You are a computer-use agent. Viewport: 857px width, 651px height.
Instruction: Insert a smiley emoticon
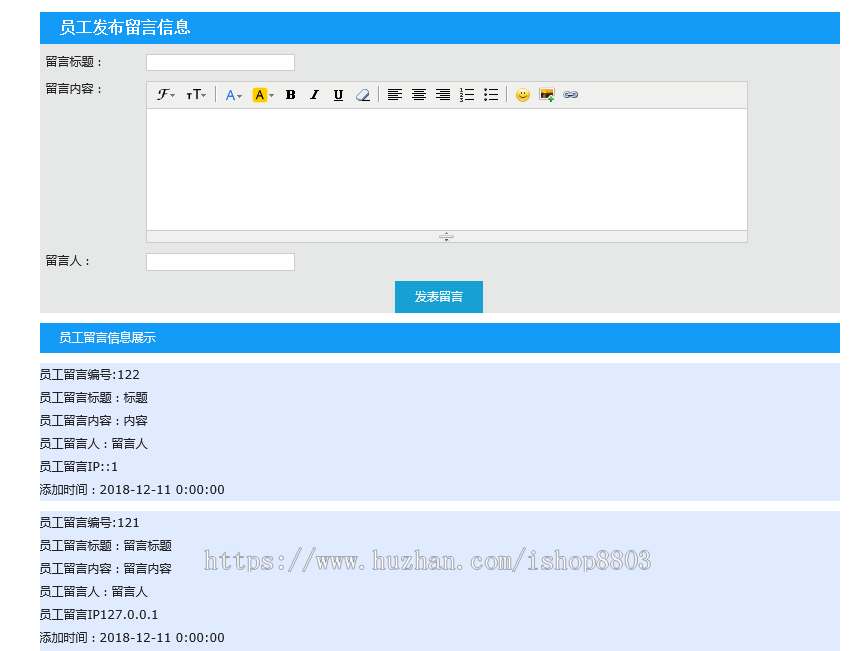point(522,94)
